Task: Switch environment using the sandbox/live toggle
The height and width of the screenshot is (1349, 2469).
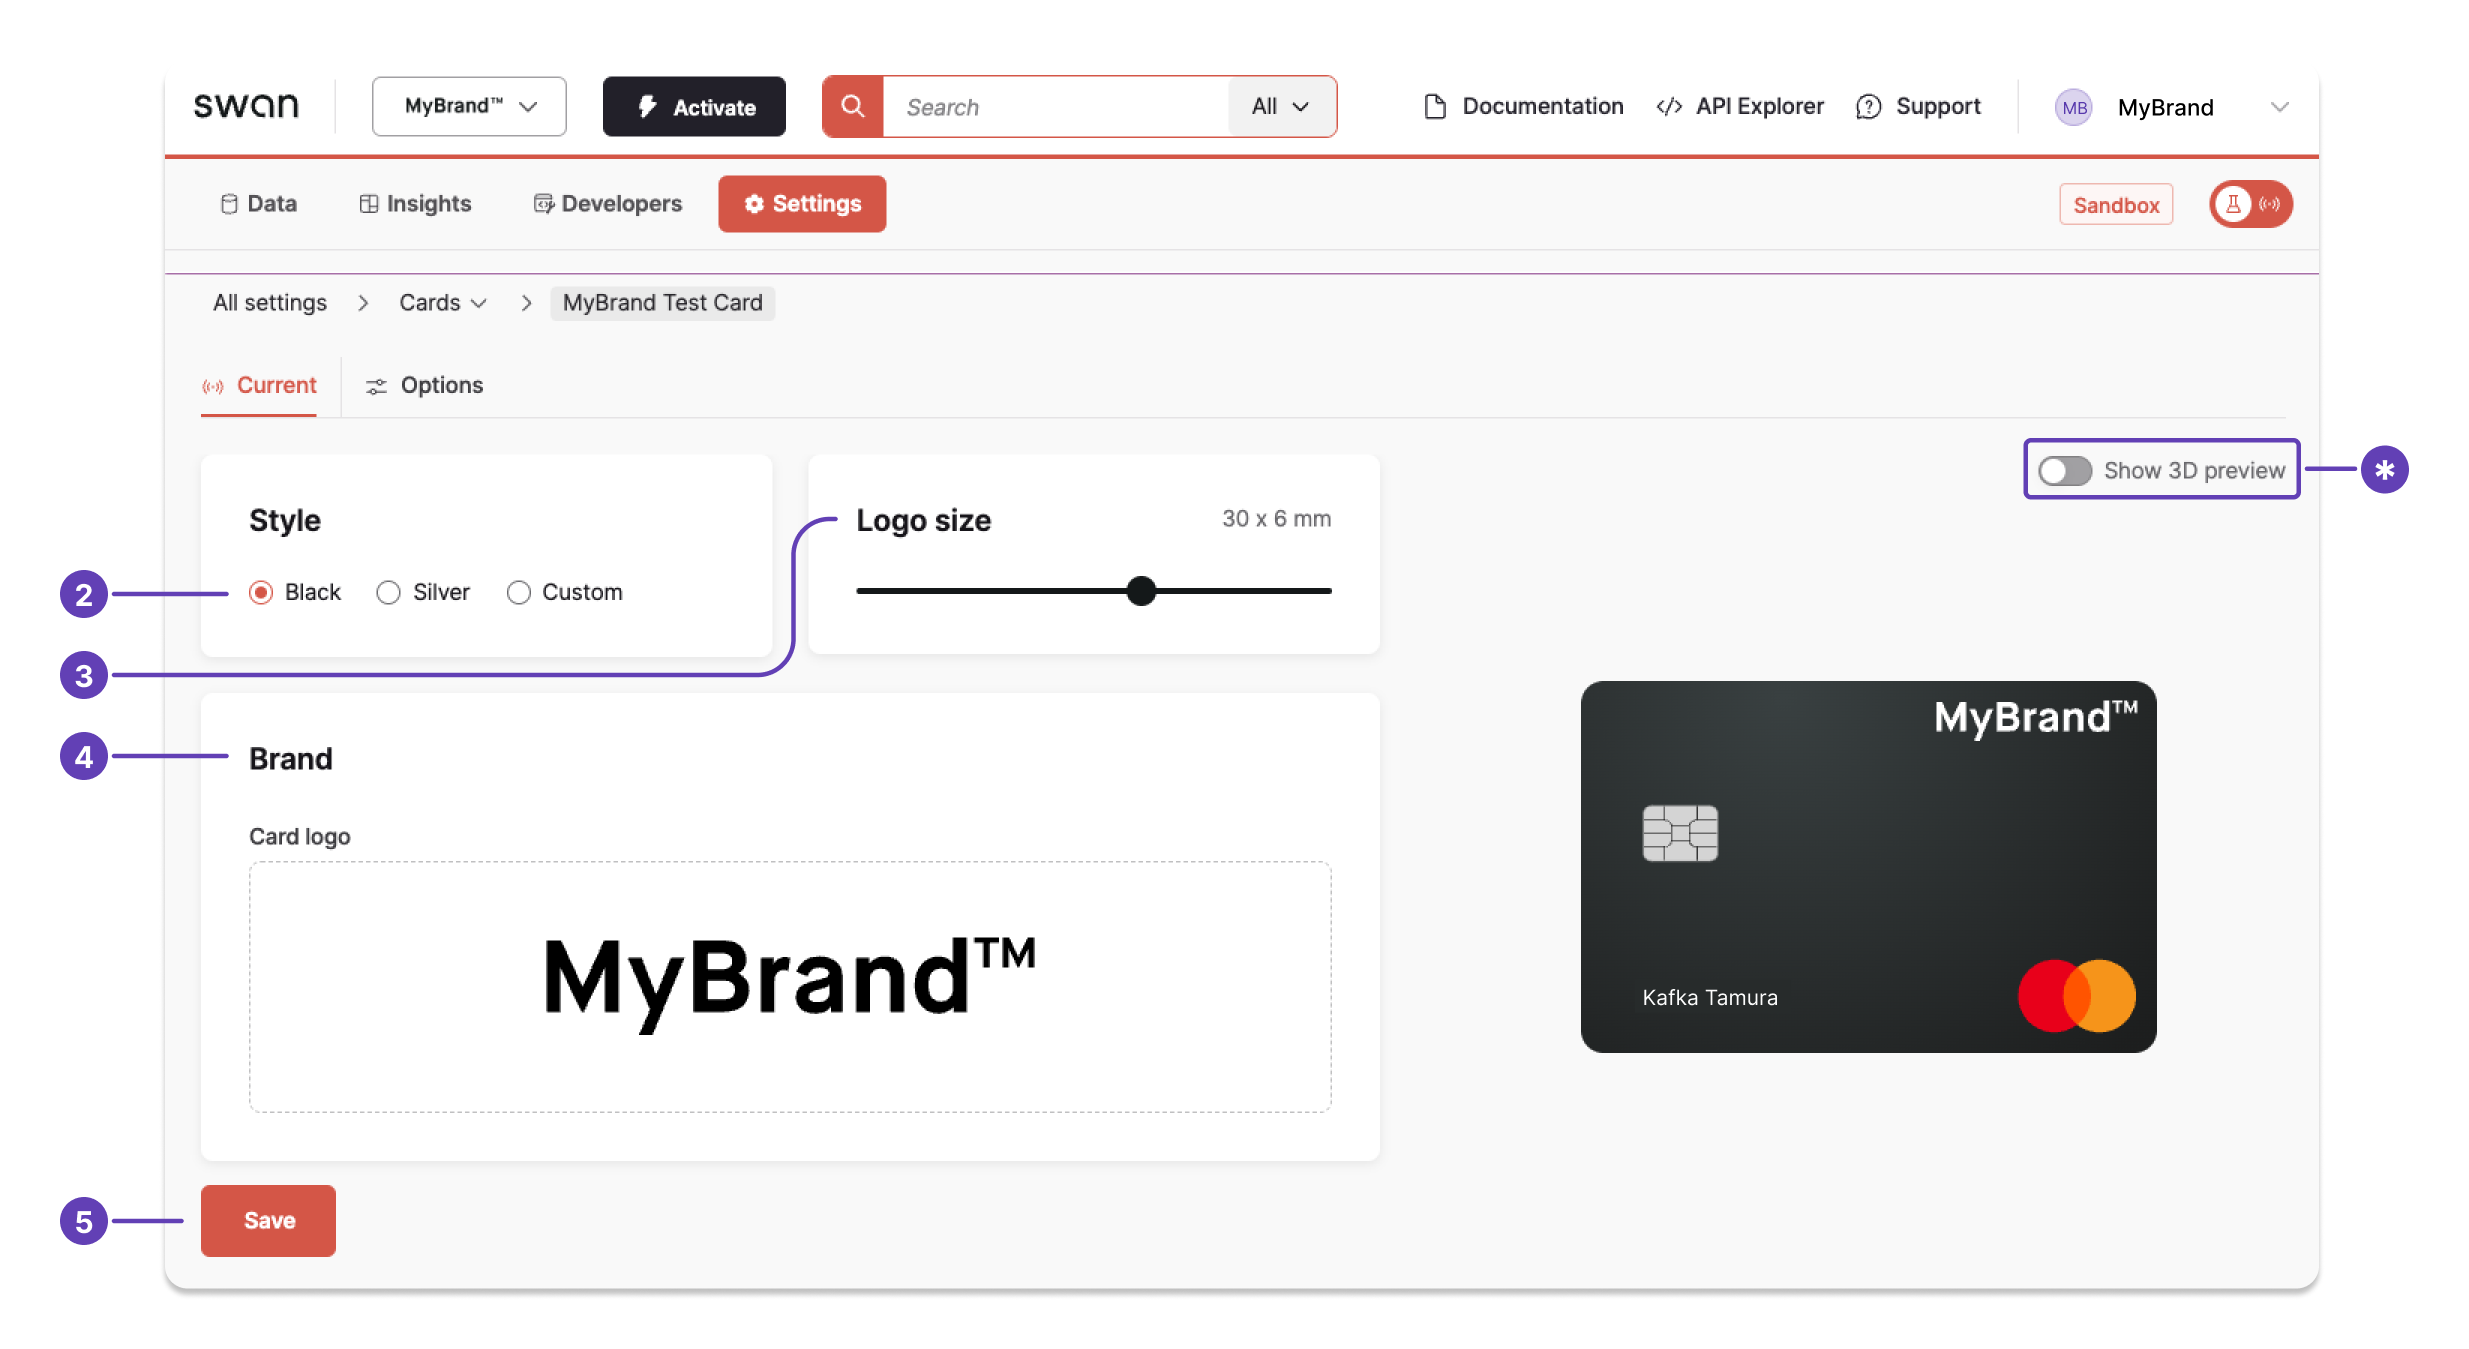Action: pyautogui.click(x=2250, y=204)
